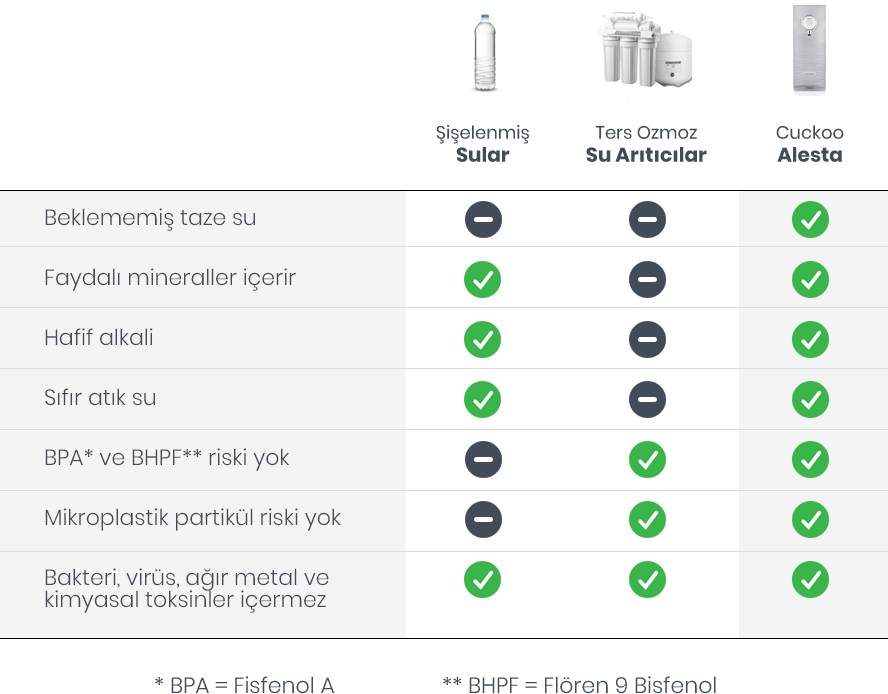888x694 pixels.
Task: Click the Ters Ozmoz Su Arıtıcılar heading
Action: pyautogui.click(x=646, y=144)
